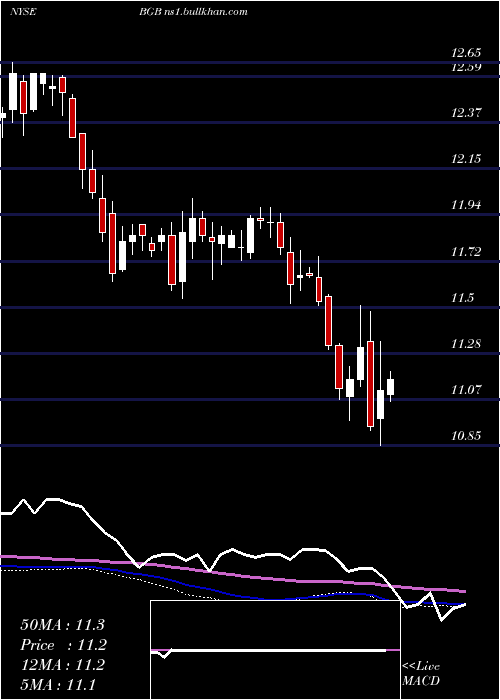Click the 12.15 price level label
Image resolution: width=500 pixels, height=700 pixels.
466,159
